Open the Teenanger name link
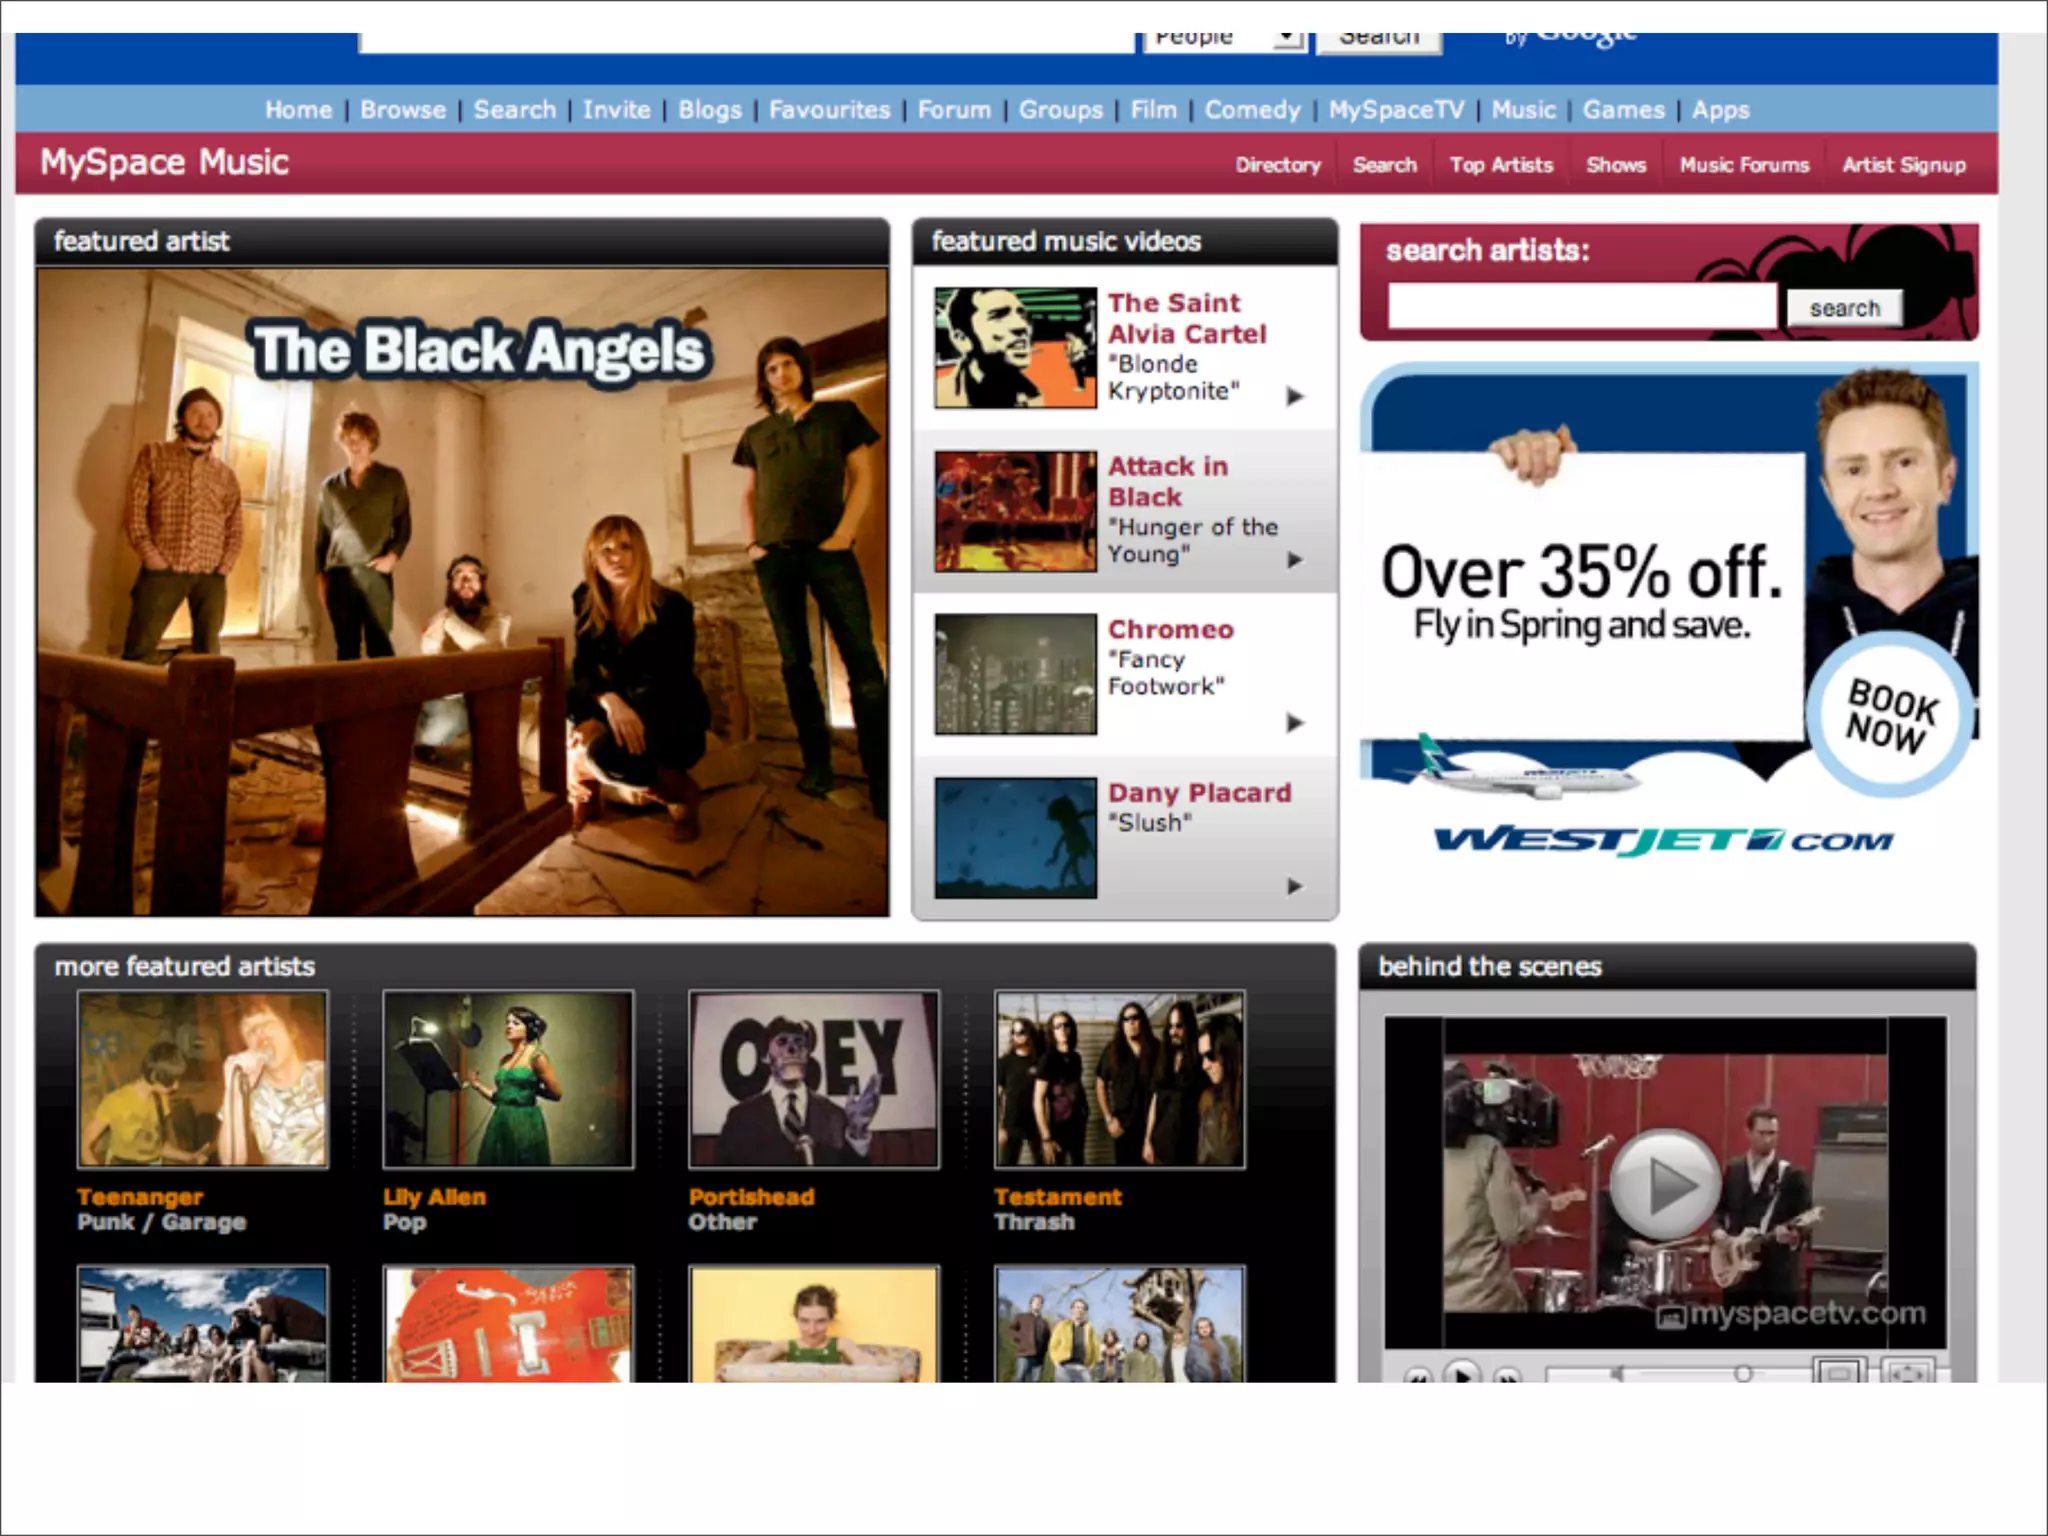 (140, 1197)
